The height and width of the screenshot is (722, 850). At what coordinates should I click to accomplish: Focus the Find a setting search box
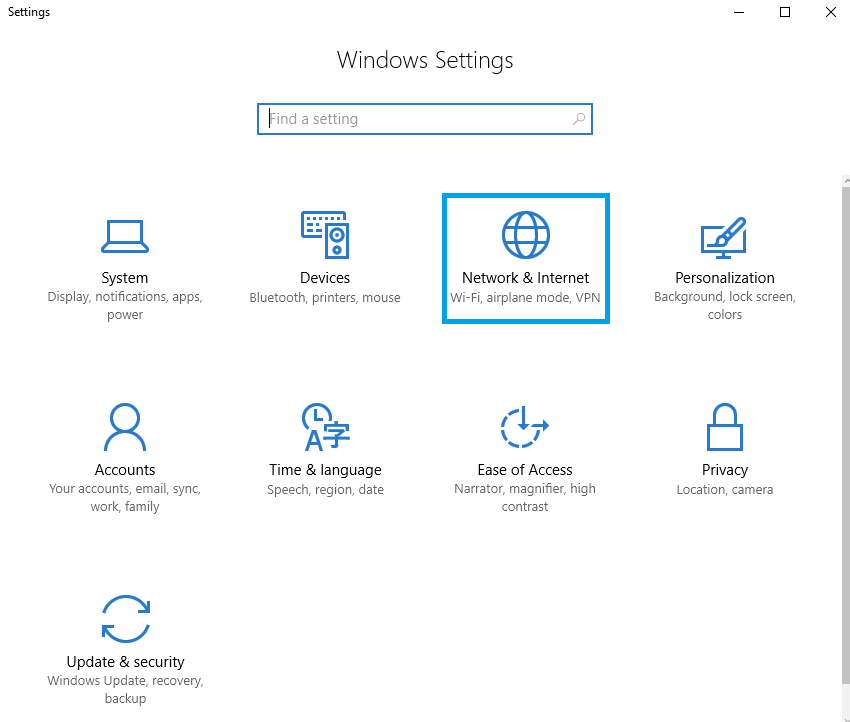[424, 119]
